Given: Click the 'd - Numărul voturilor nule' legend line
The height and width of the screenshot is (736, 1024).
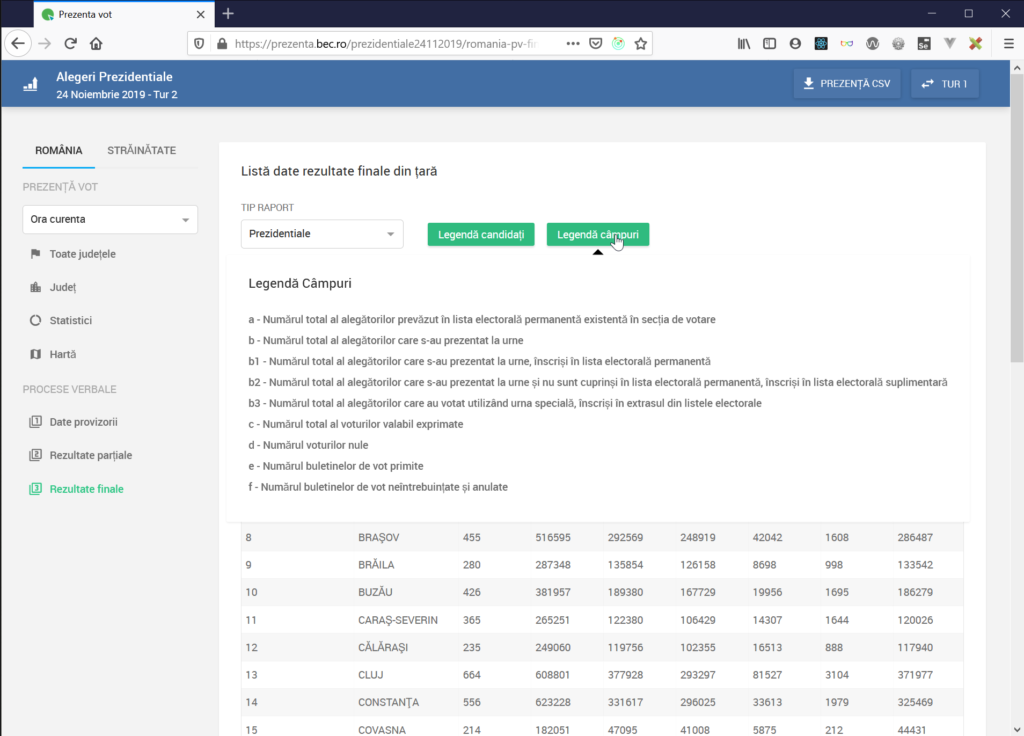Looking at the screenshot, I should pos(308,445).
